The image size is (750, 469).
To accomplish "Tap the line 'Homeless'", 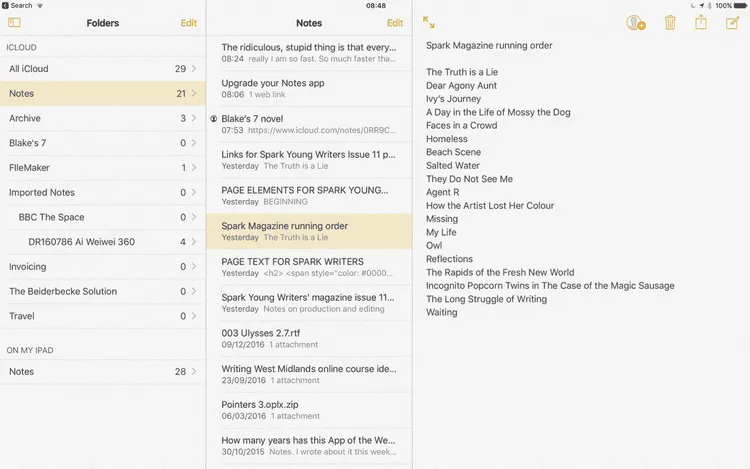I will coord(447,139).
